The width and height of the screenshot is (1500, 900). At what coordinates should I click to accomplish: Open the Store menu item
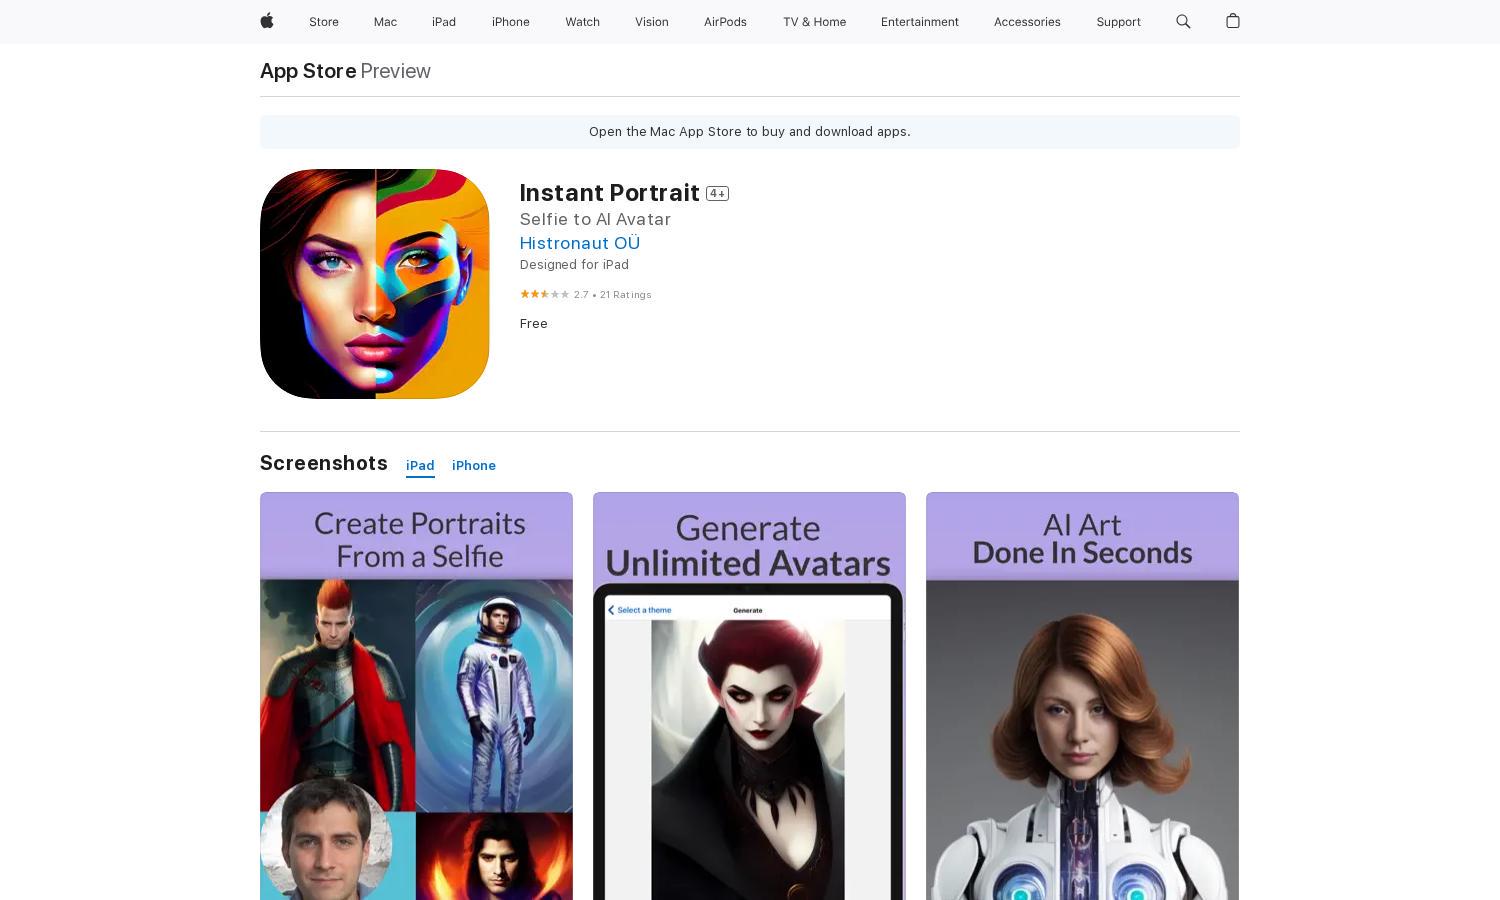(323, 22)
